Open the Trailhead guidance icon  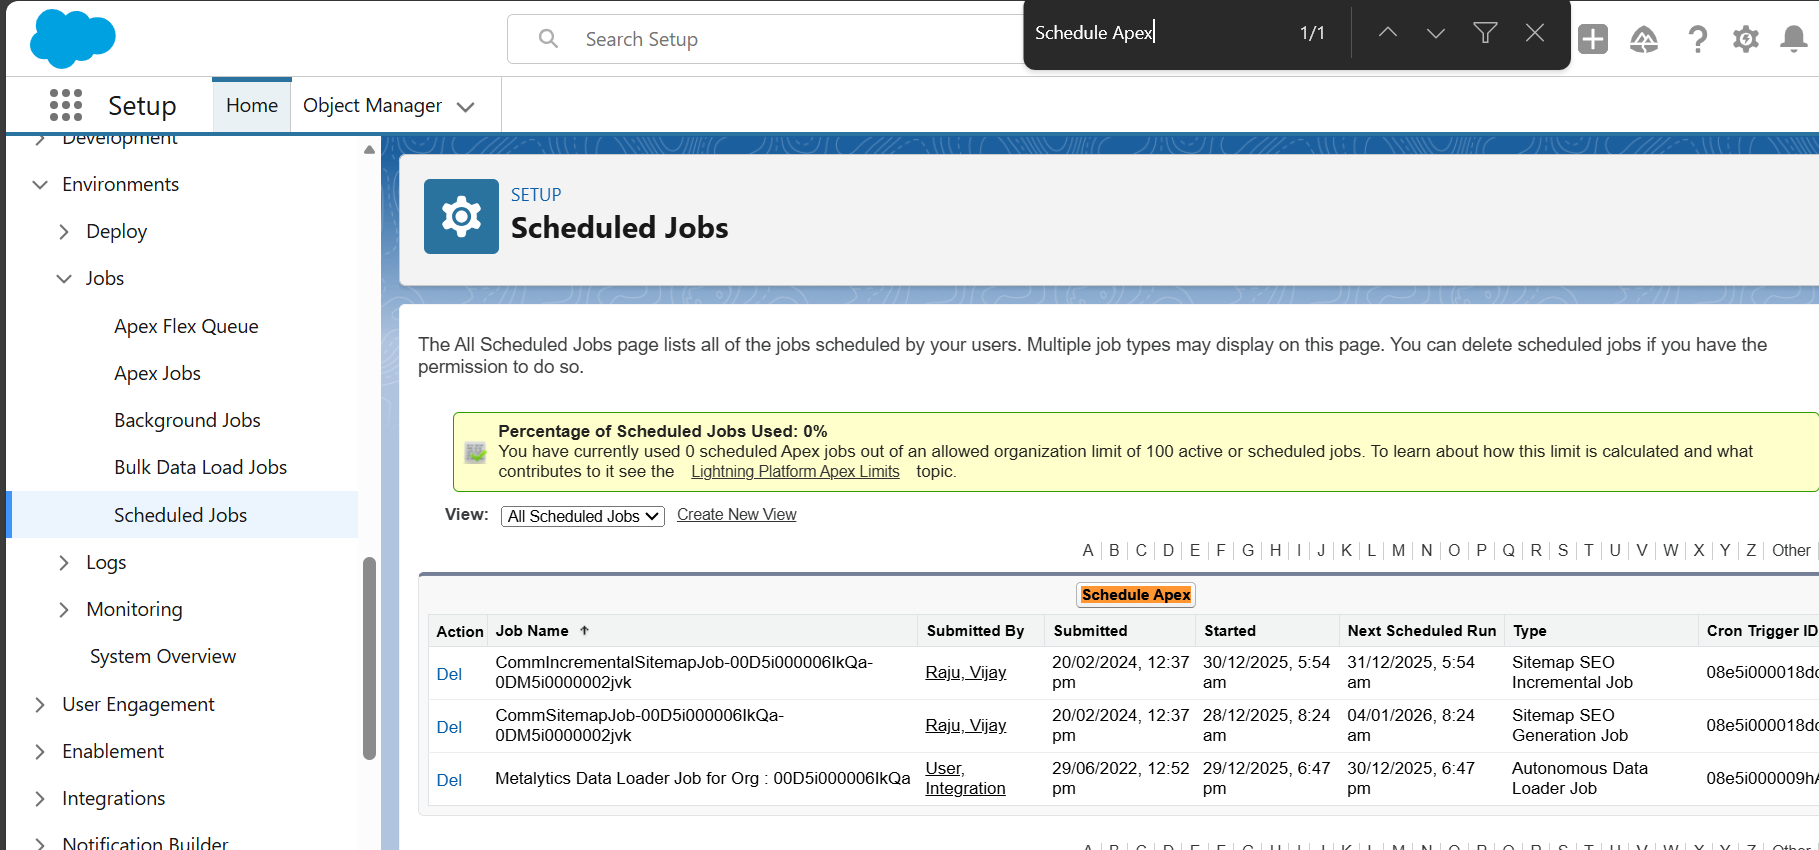[x=1643, y=39]
